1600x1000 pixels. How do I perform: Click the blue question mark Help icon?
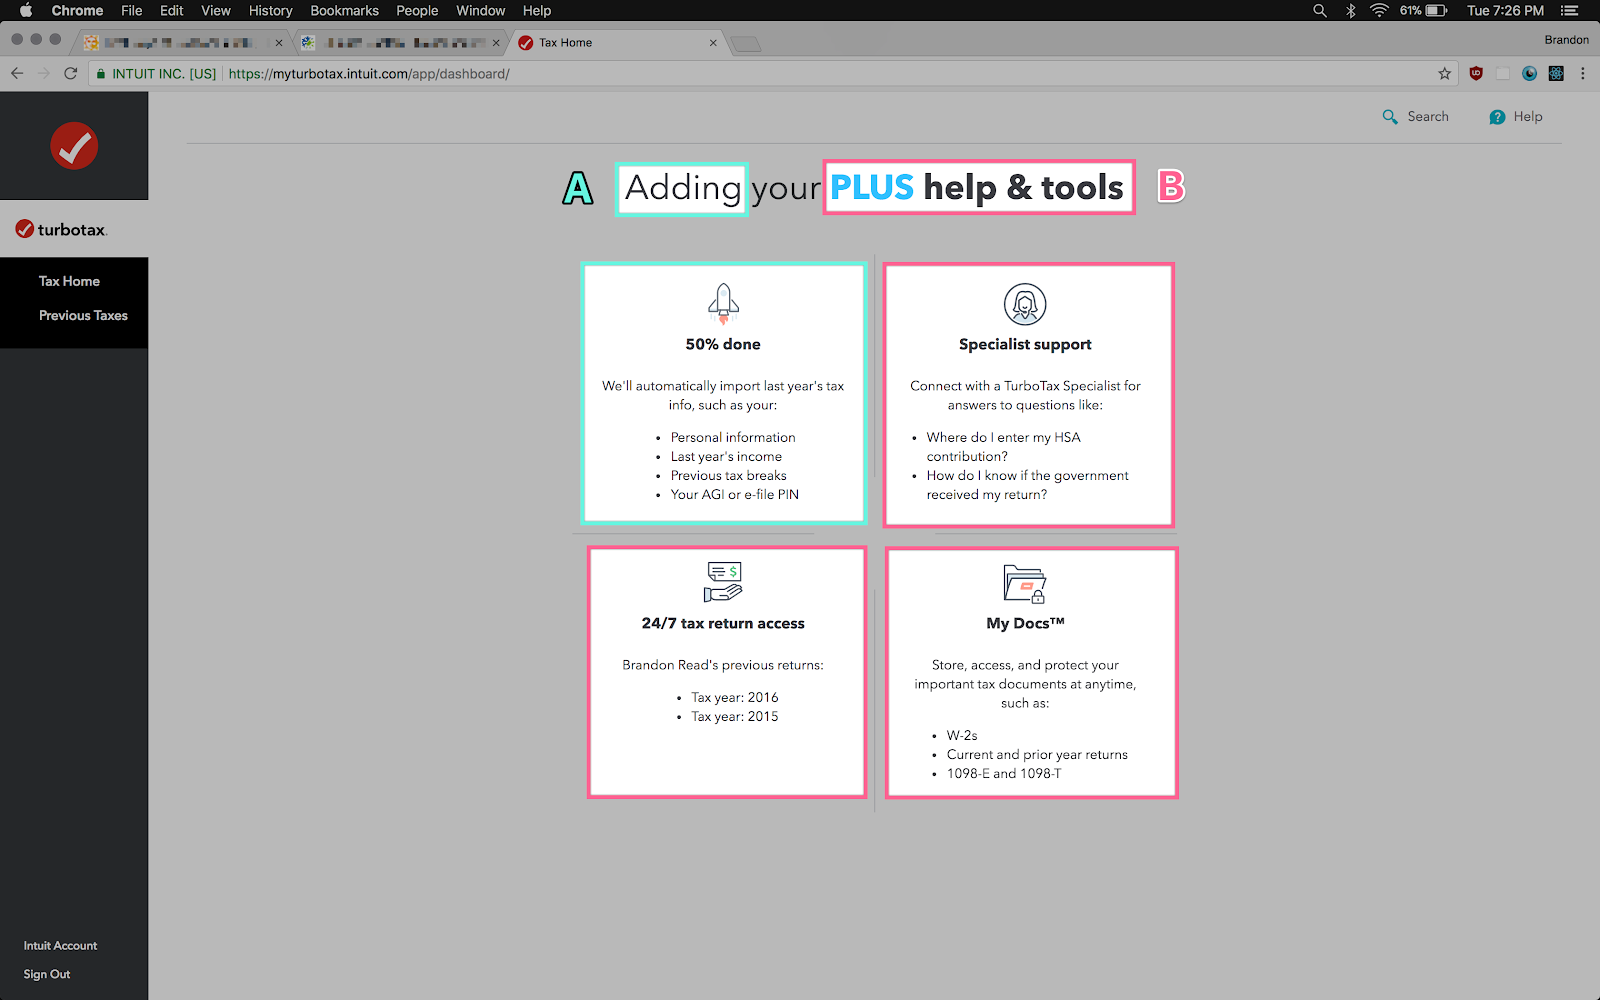[x=1497, y=117]
